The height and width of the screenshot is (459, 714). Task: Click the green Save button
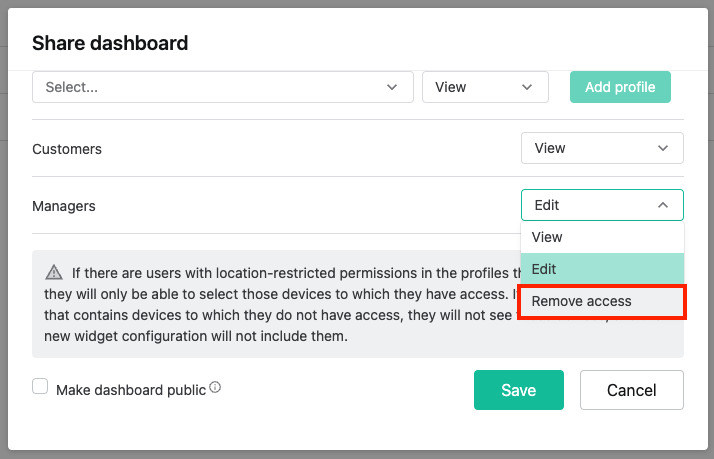(518, 390)
